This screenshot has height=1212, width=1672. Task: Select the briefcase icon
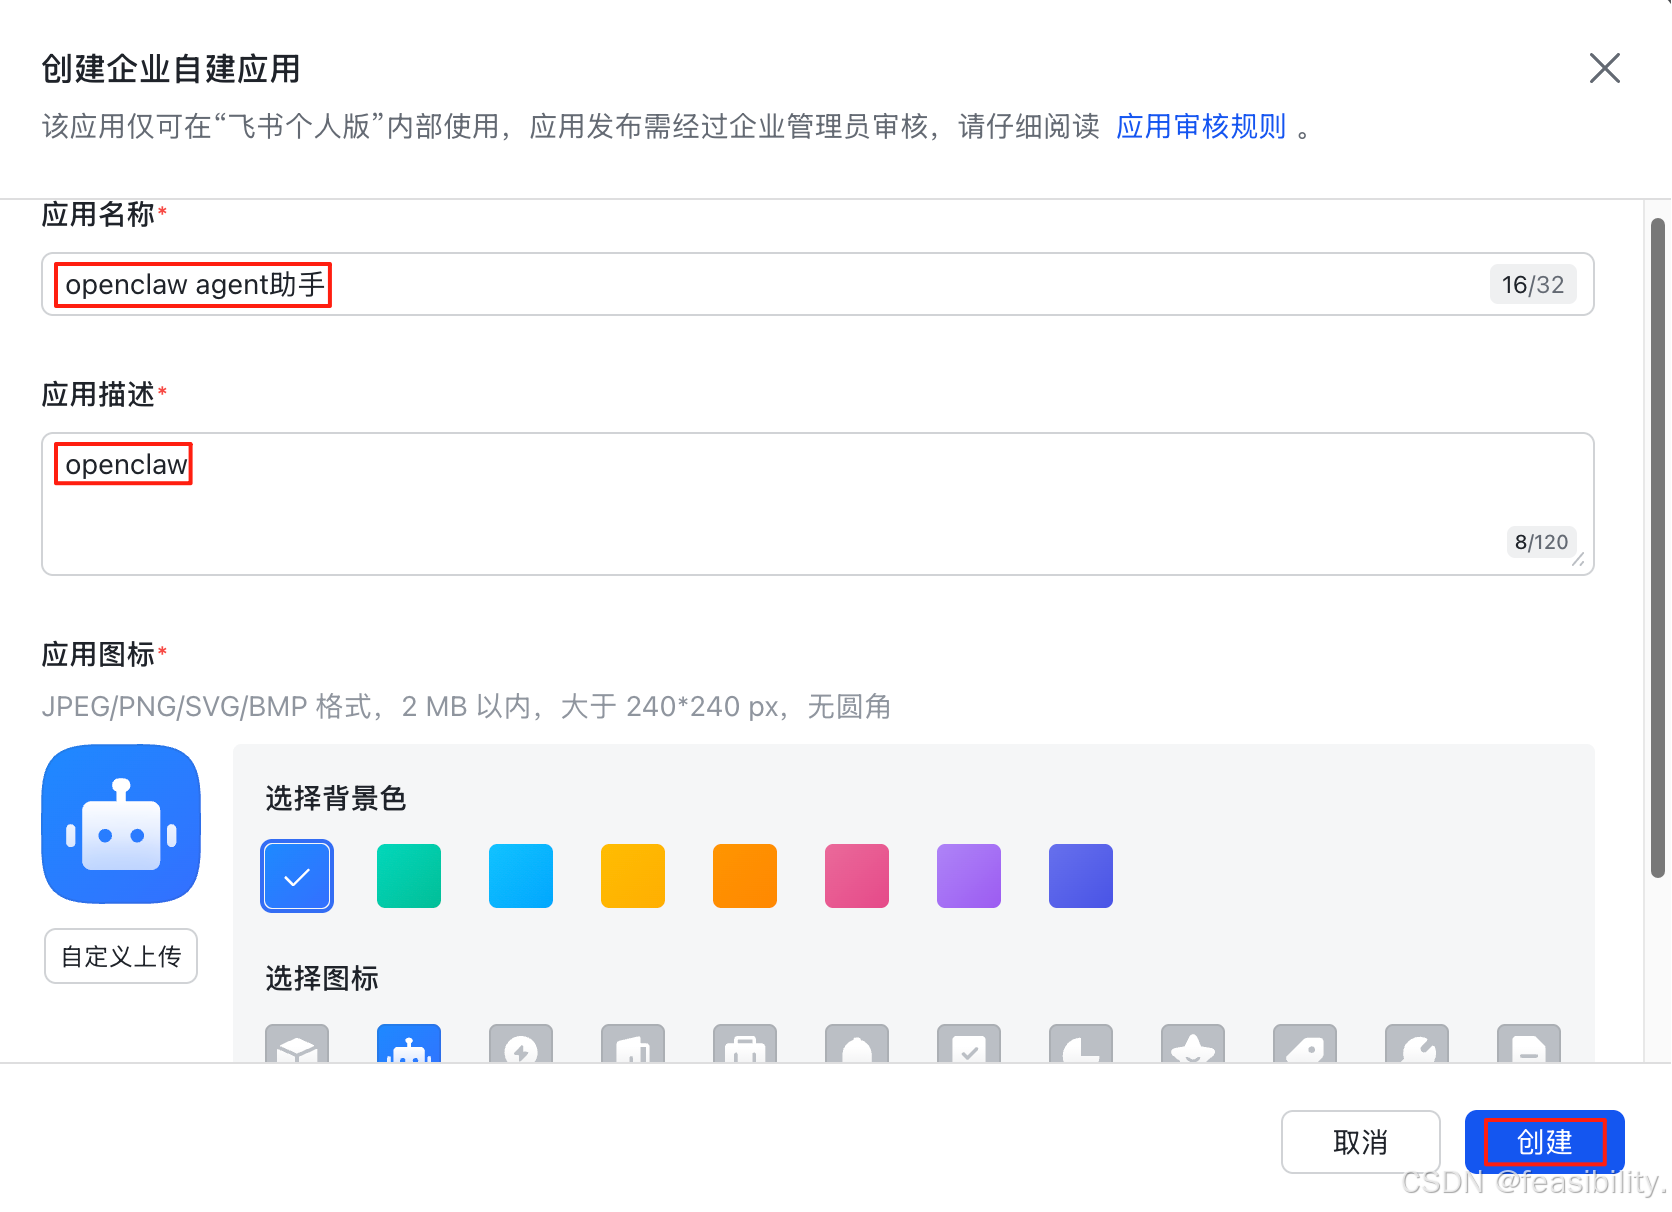745,1047
